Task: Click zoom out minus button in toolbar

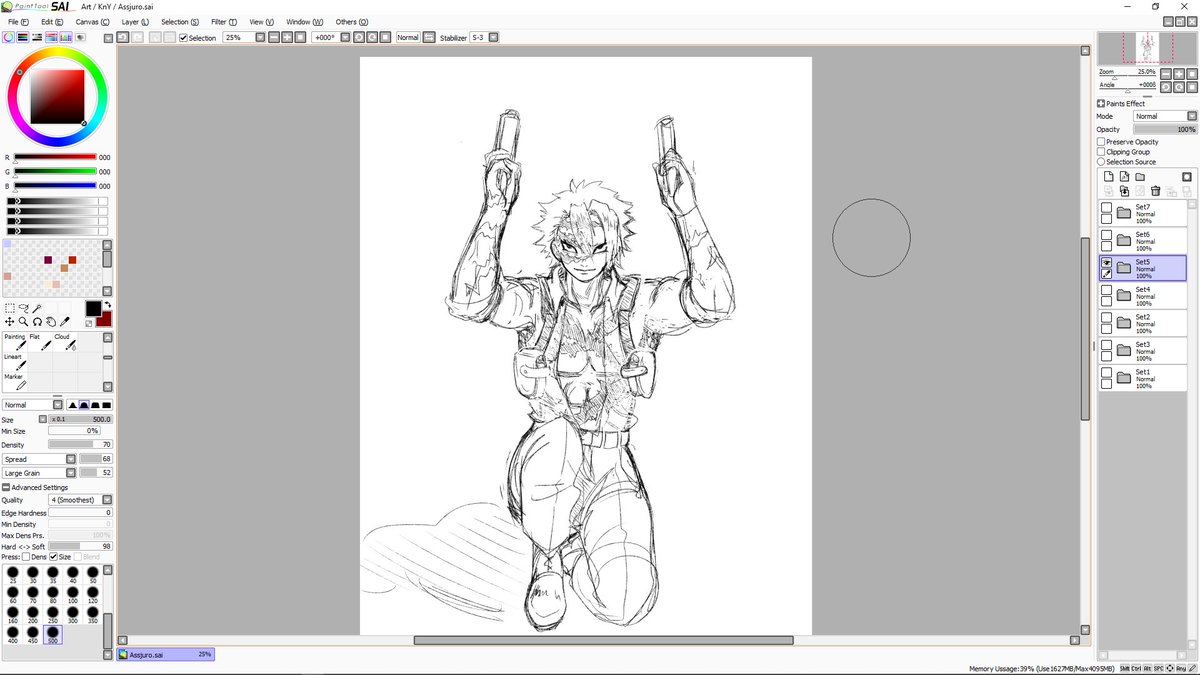Action: [x=273, y=37]
